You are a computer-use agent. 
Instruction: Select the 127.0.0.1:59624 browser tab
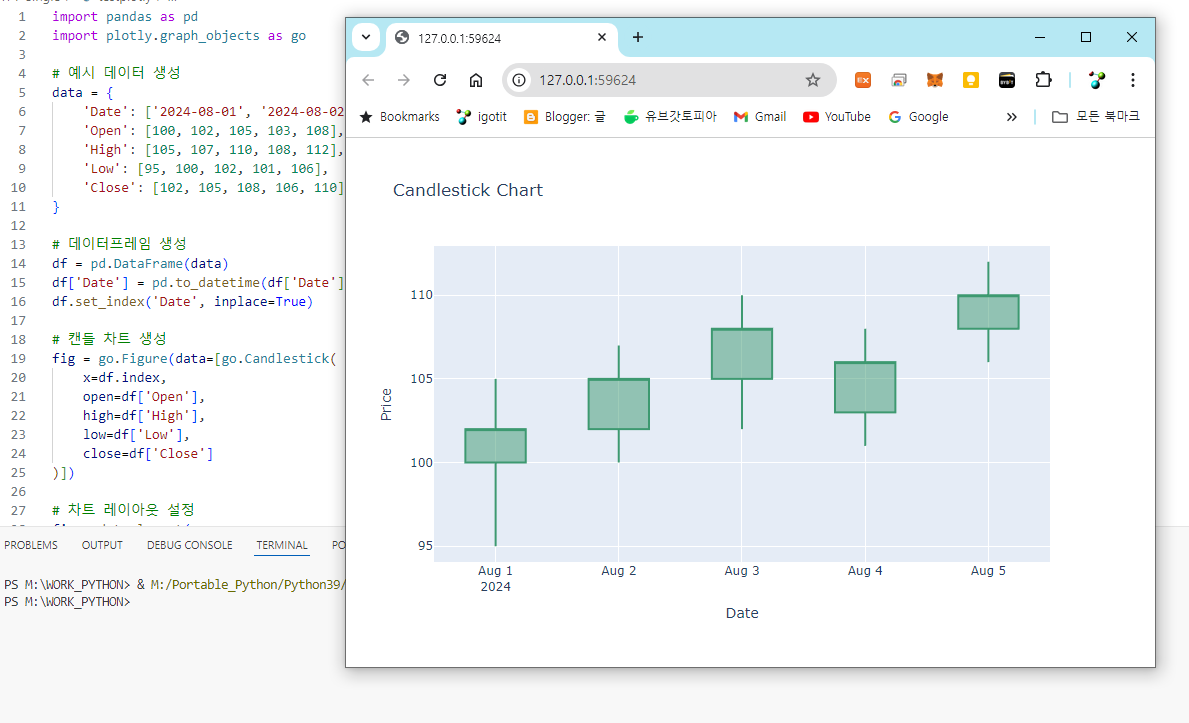(500, 38)
